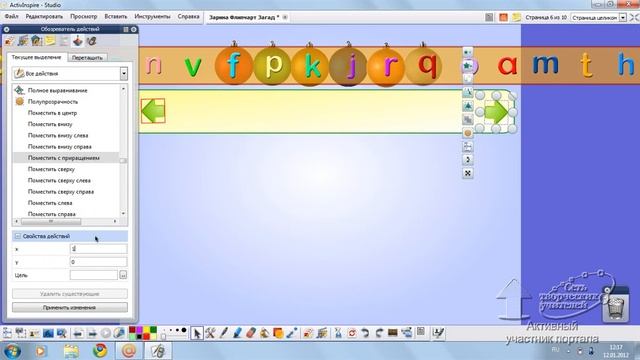Click the red Reset Page icon
This screenshot has height=360, width=640.
click(x=352, y=333)
